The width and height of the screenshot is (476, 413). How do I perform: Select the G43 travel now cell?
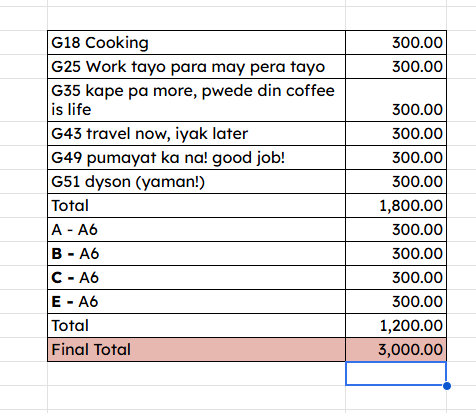[x=196, y=134]
